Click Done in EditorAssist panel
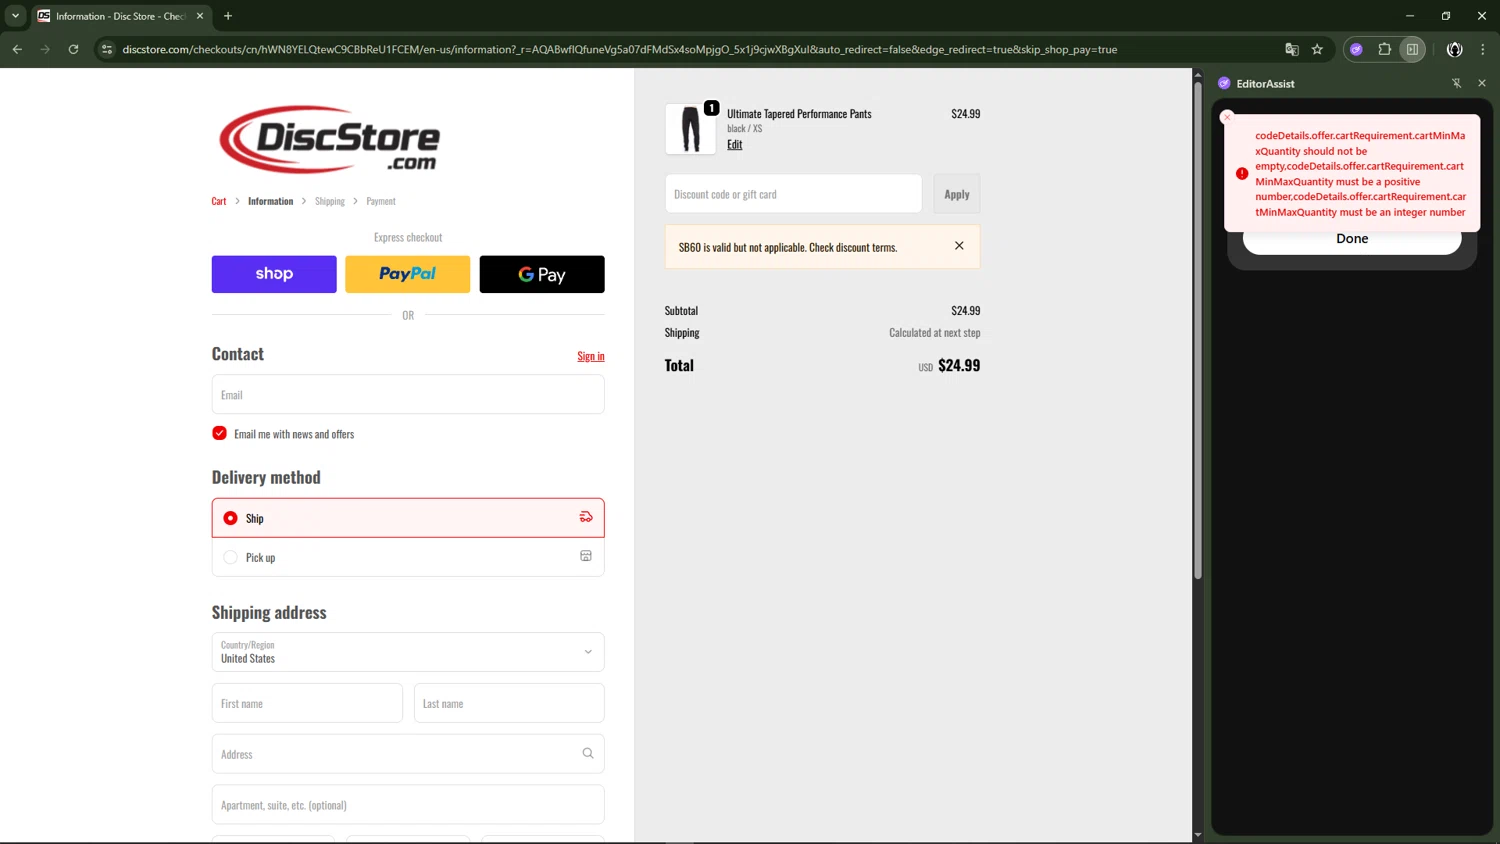Screen dimensions: 1500x844 1352,240
